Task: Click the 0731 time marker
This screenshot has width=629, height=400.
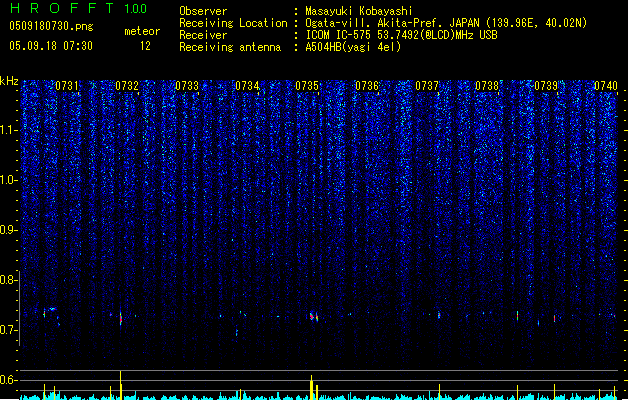Action: pos(67,86)
